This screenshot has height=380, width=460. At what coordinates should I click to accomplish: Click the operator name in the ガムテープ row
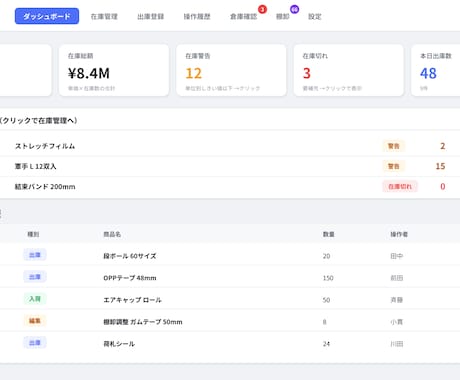point(397,322)
